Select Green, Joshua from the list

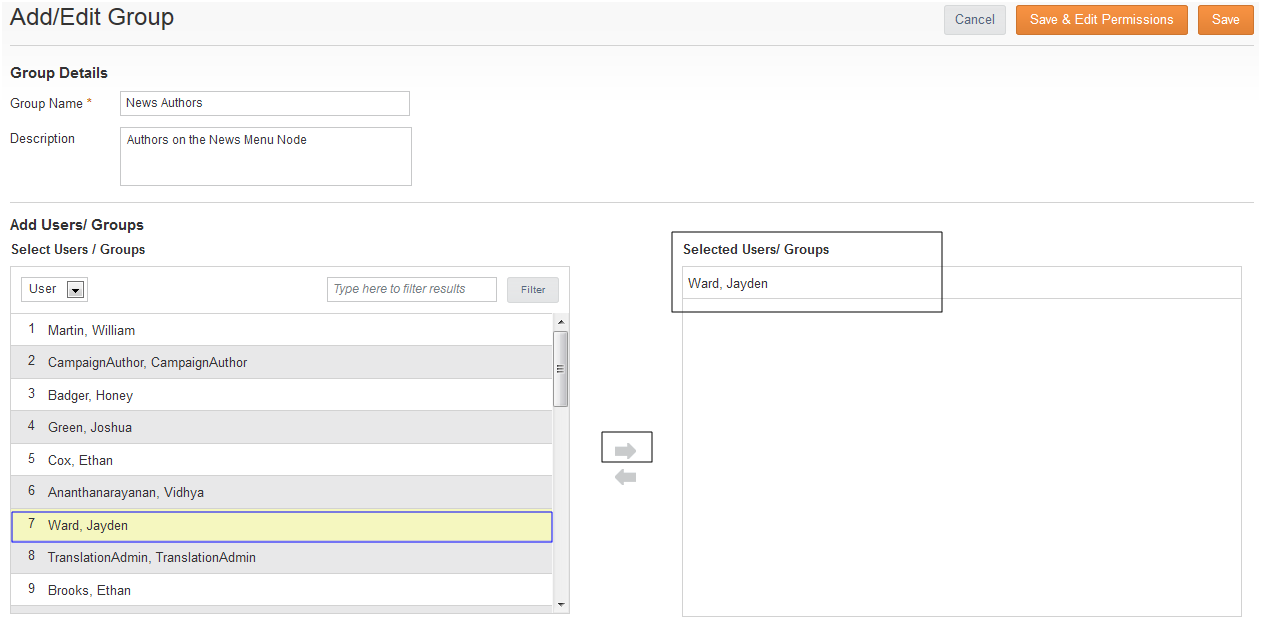click(90, 427)
